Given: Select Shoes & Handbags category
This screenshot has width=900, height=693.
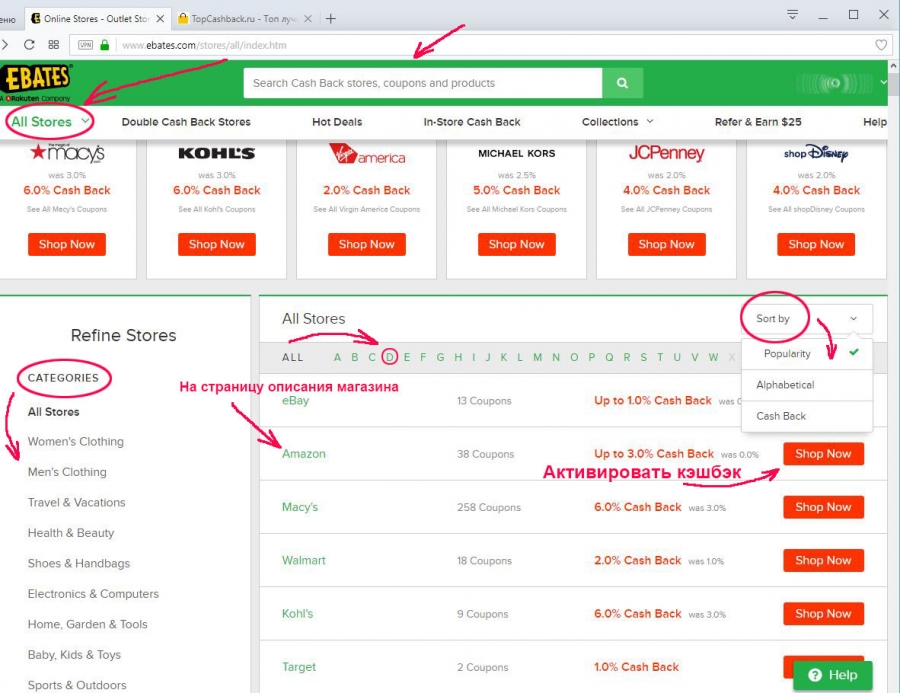Looking at the screenshot, I should tap(79, 563).
